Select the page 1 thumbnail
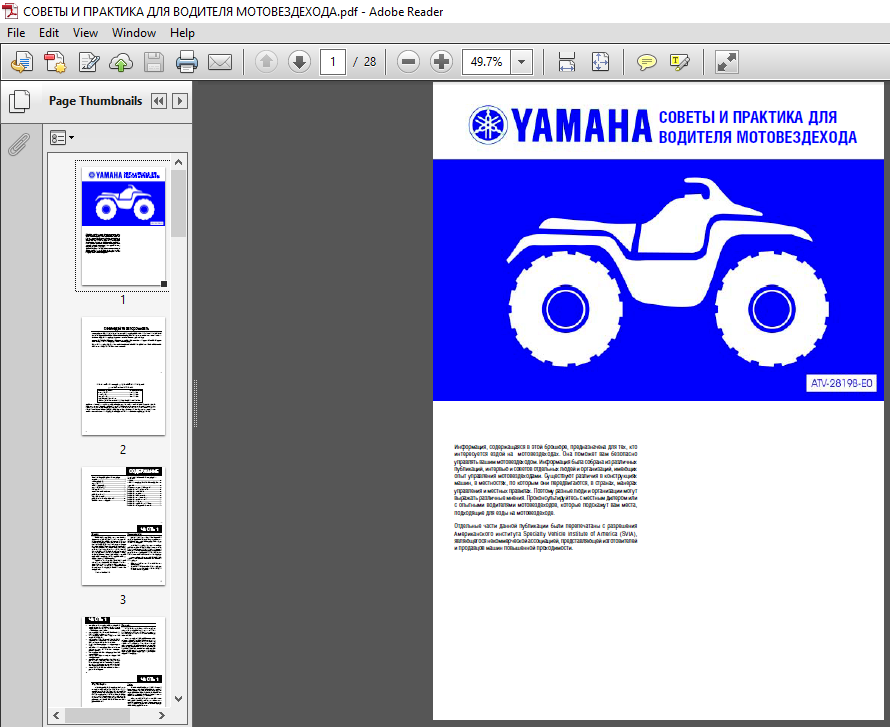This screenshot has height=727, width=890. pos(123,226)
